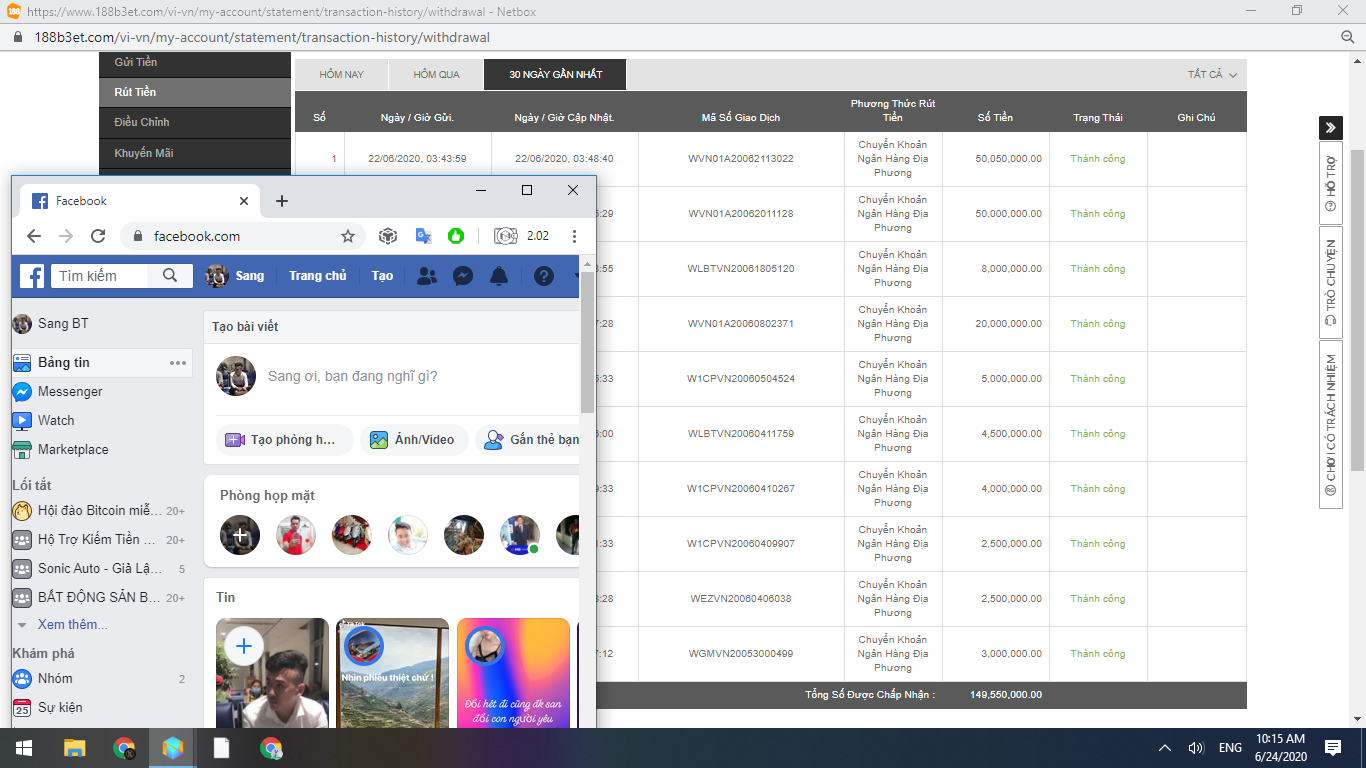Open Trò Chuyện chat side tab
1366x768 pixels.
[1331, 282]
